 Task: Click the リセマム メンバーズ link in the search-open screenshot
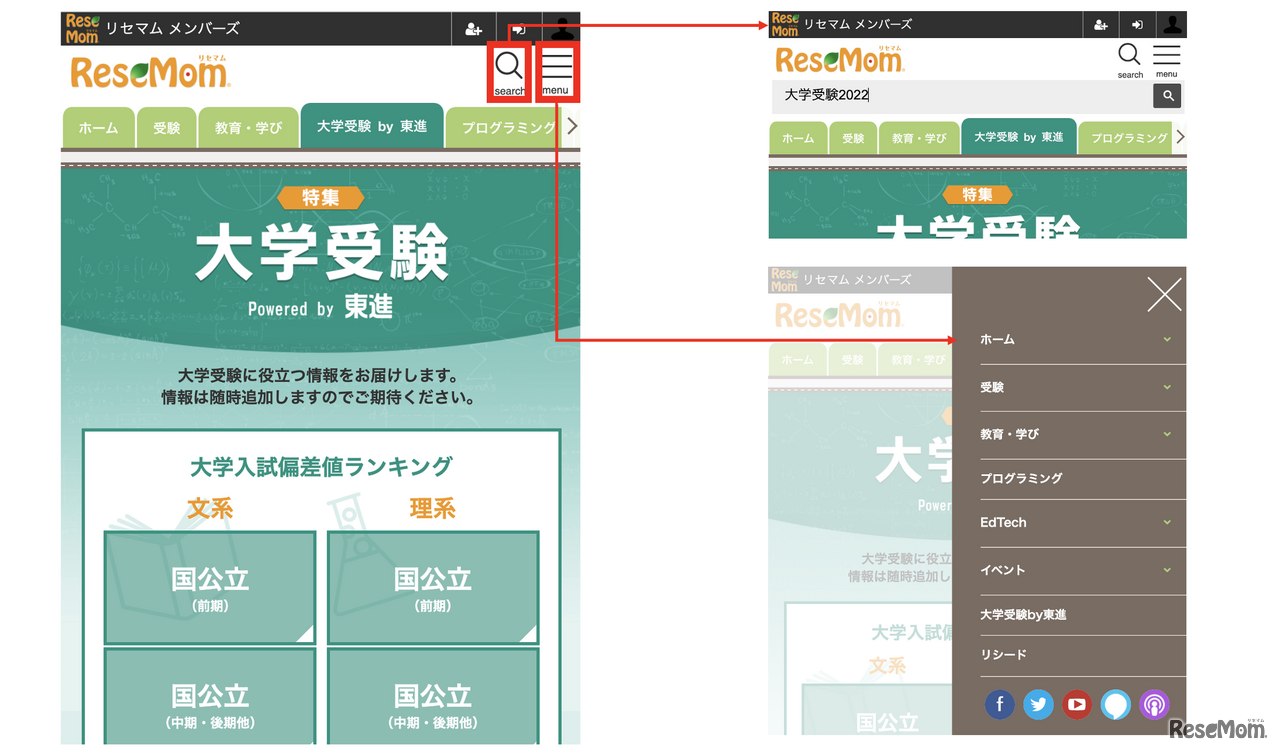[x=858, y=24]
